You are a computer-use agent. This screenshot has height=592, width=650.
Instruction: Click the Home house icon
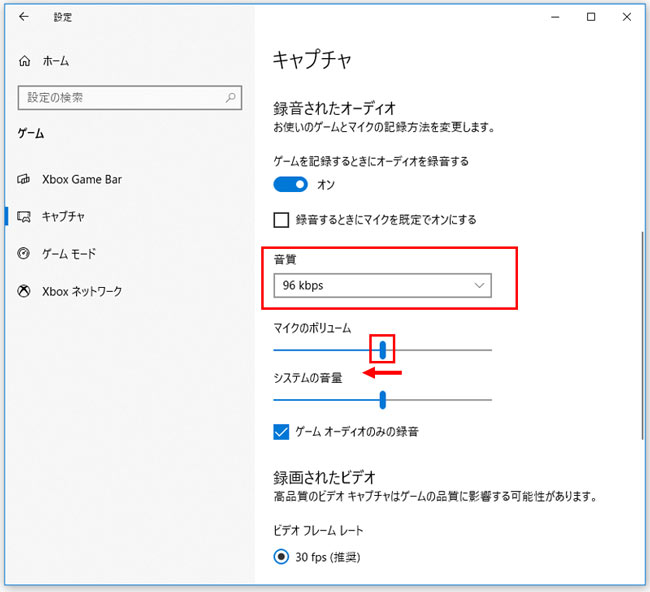click(24, 61)
